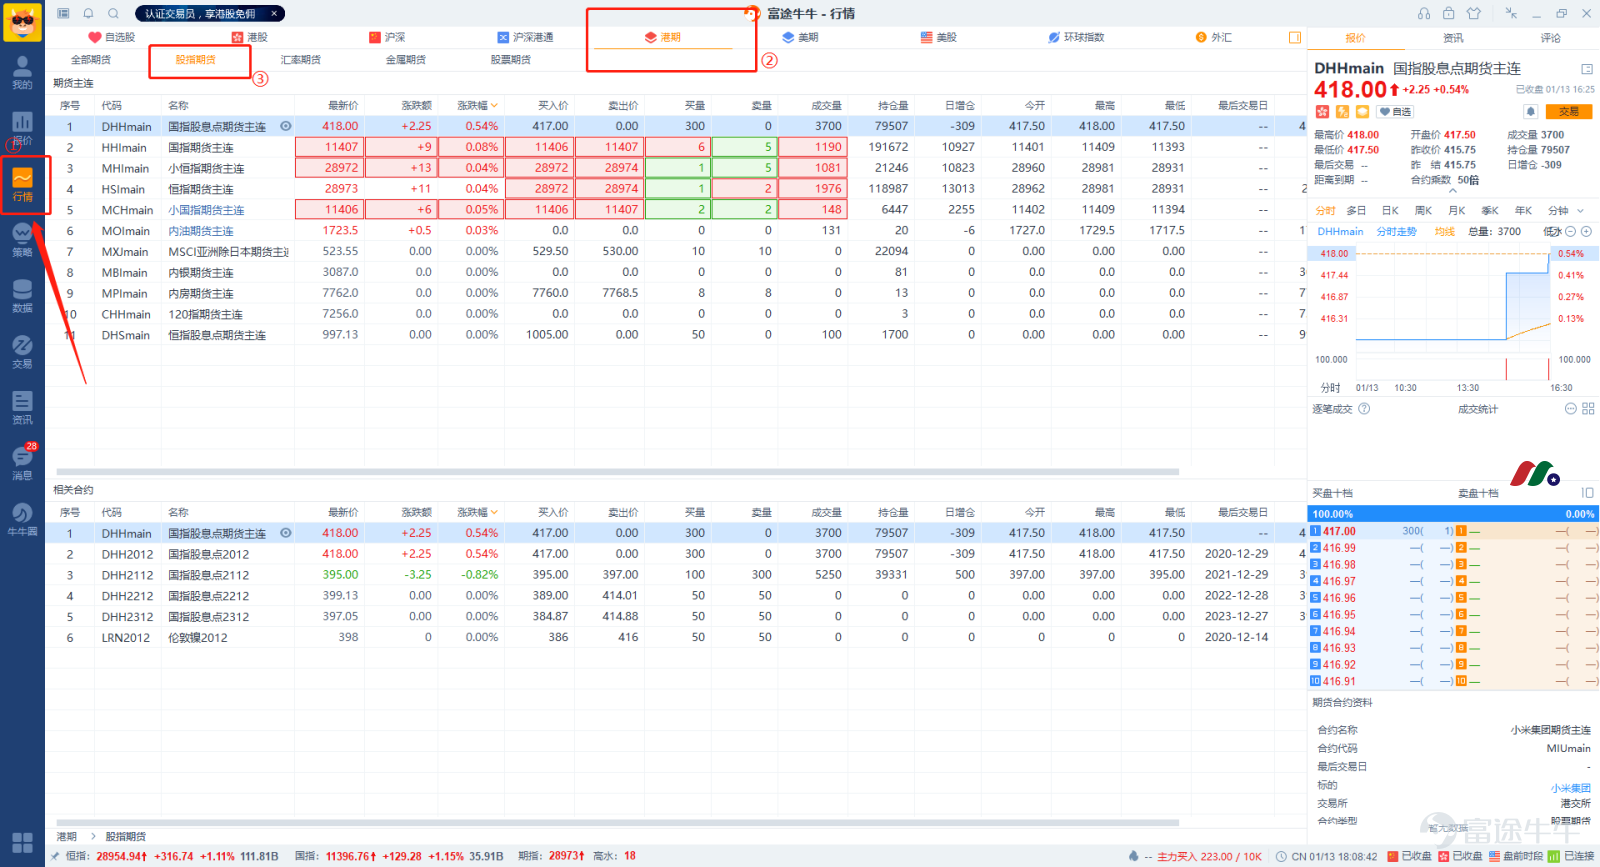
Task: Expand the 分钟 interval dropdown
Action: pos(1580,211)
